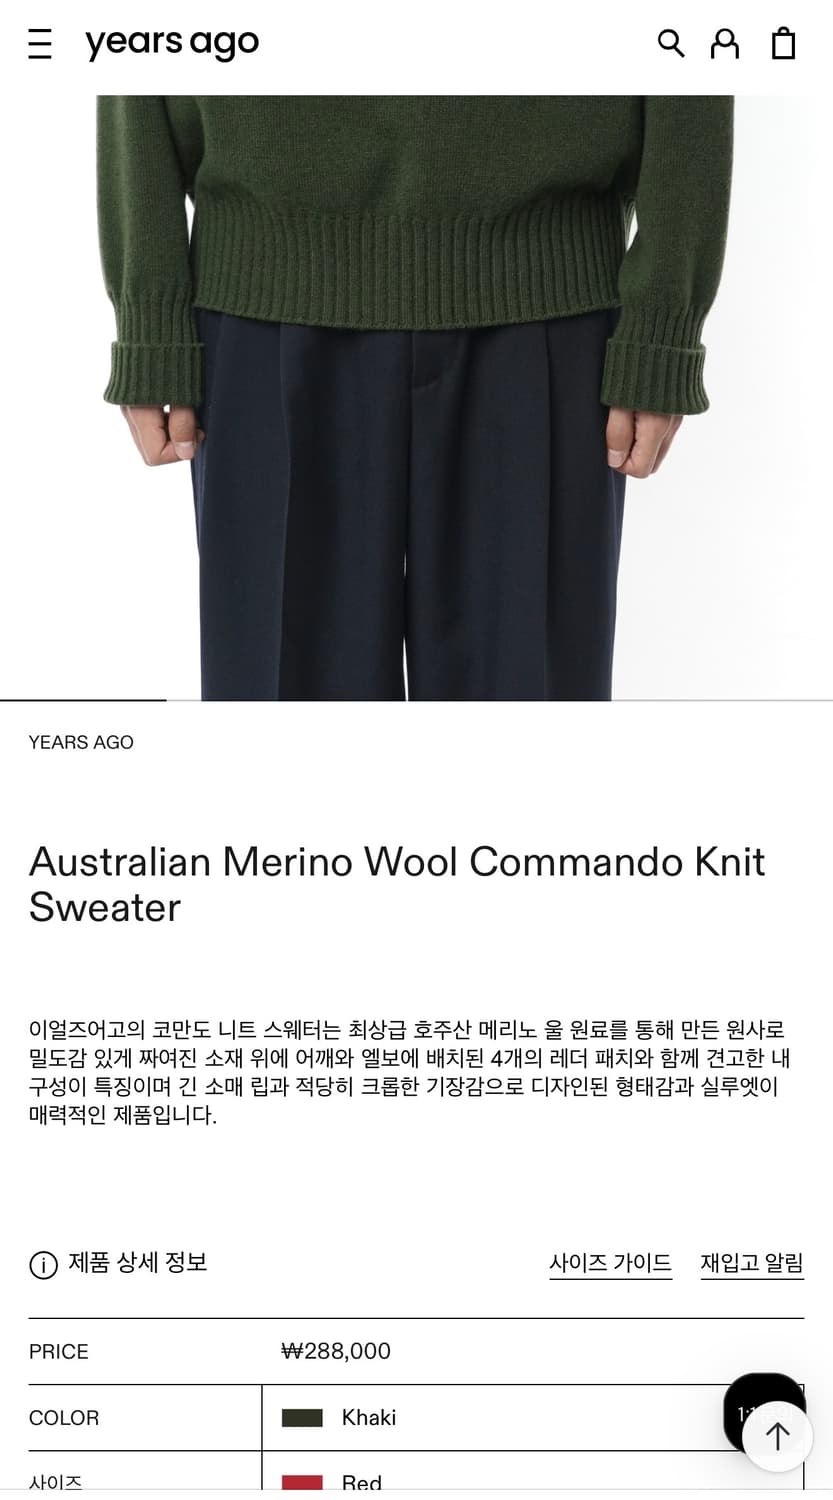
Task: Select the Red color option
Action: click(x=361, y=1483)
